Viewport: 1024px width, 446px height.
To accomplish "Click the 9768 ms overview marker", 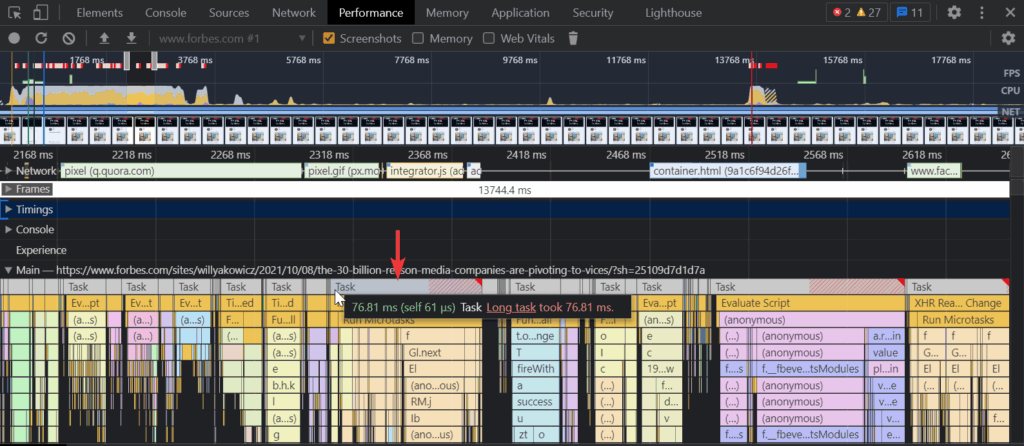I will [521, 59].
